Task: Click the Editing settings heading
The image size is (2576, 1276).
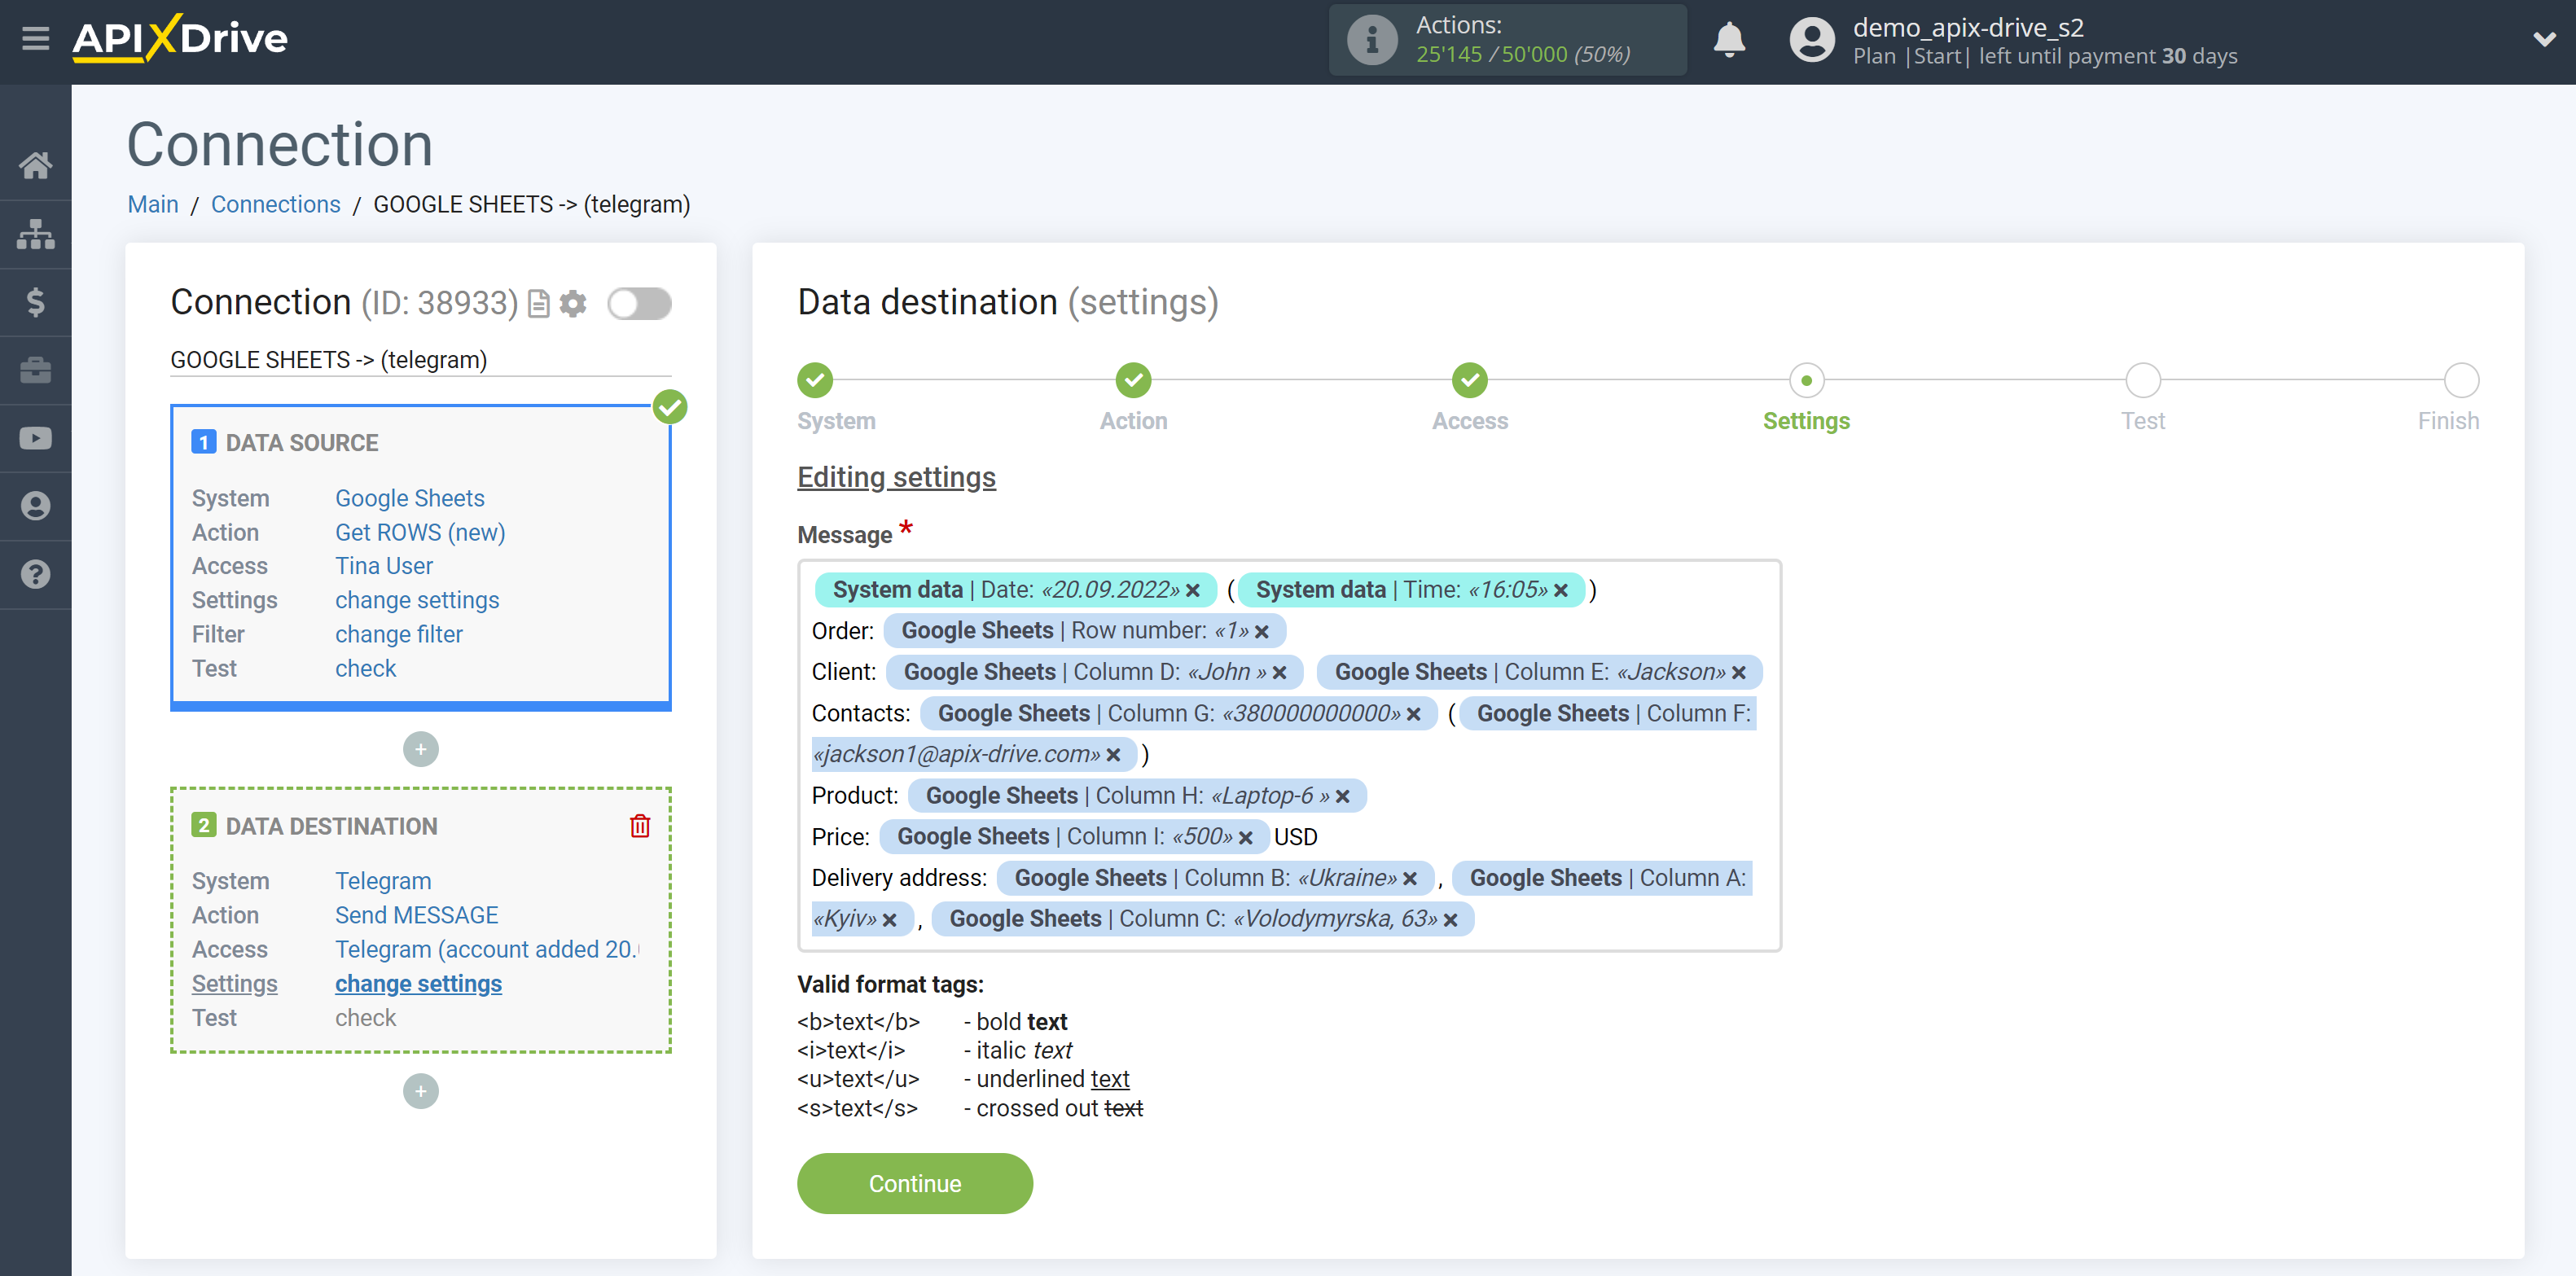Action: point(896,477)
